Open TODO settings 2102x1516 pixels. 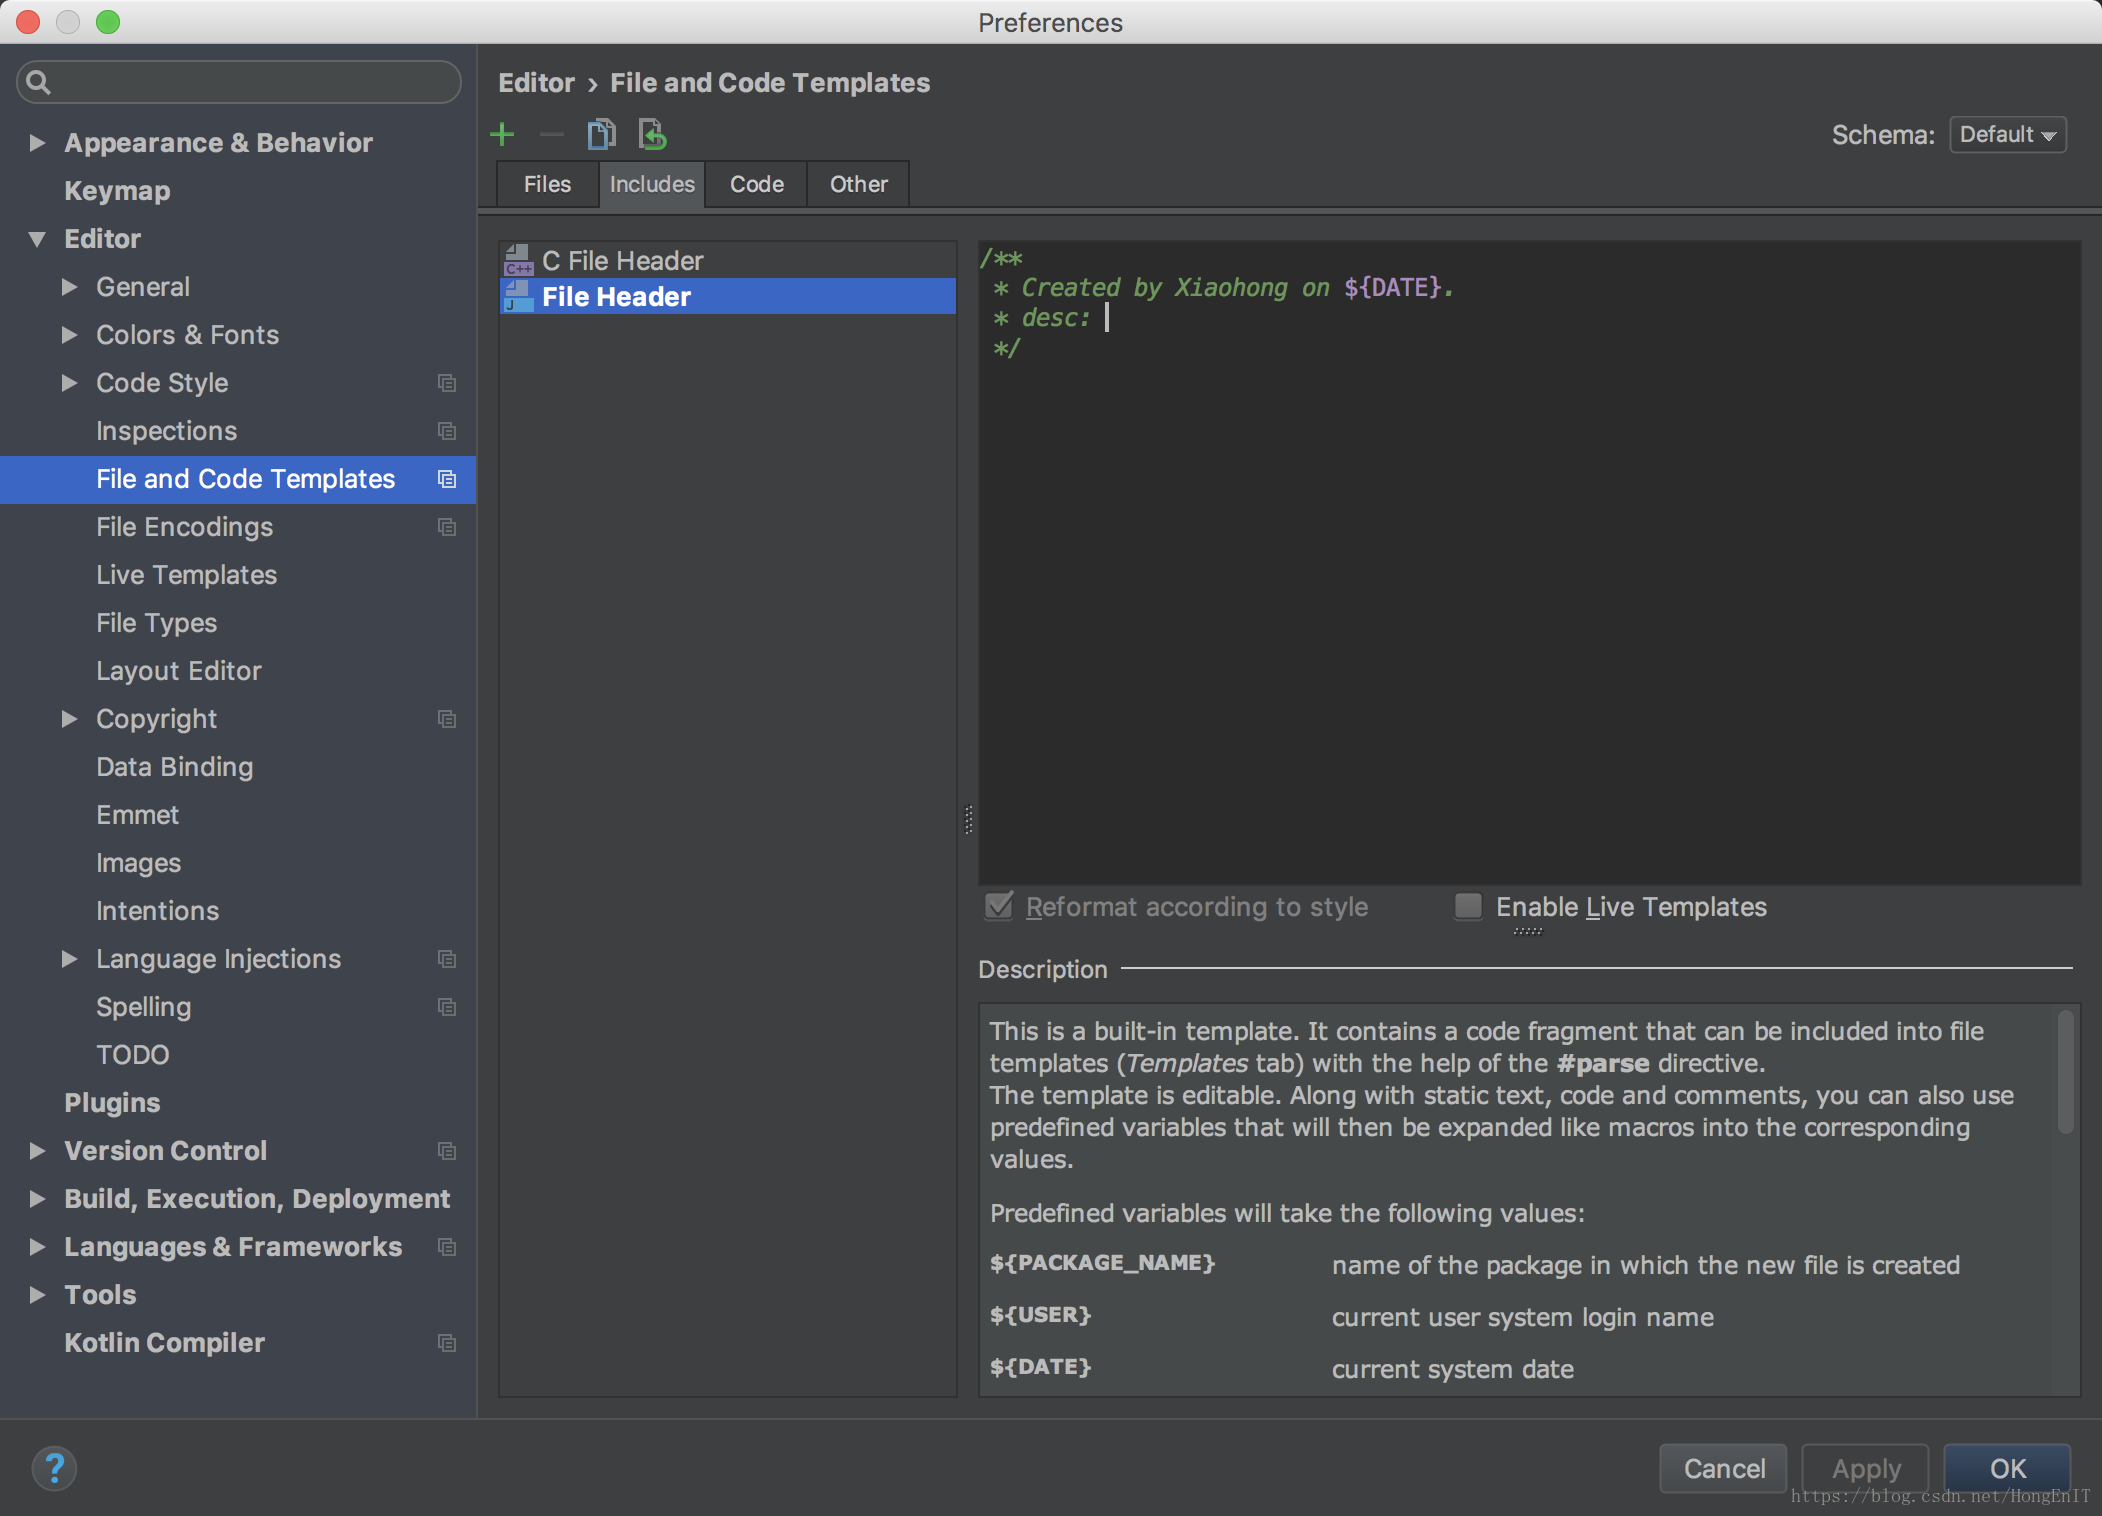coord(132,1055)
